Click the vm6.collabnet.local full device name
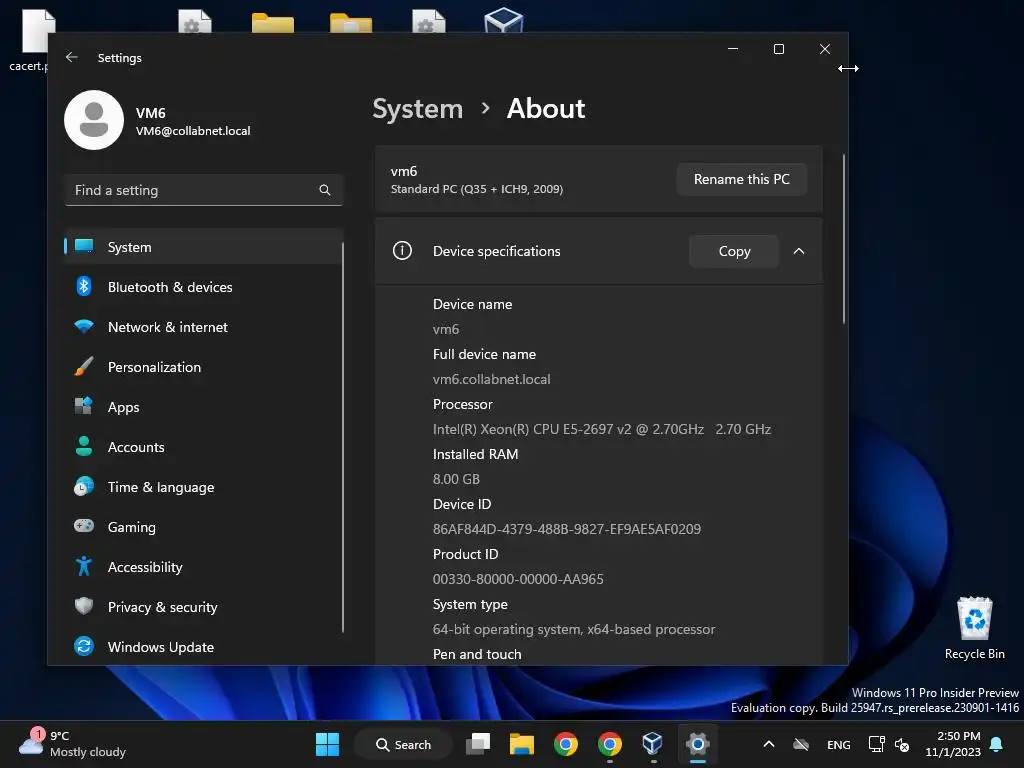Image resolution: width=1024 pixels, height=768 pixels. point(492,379)
